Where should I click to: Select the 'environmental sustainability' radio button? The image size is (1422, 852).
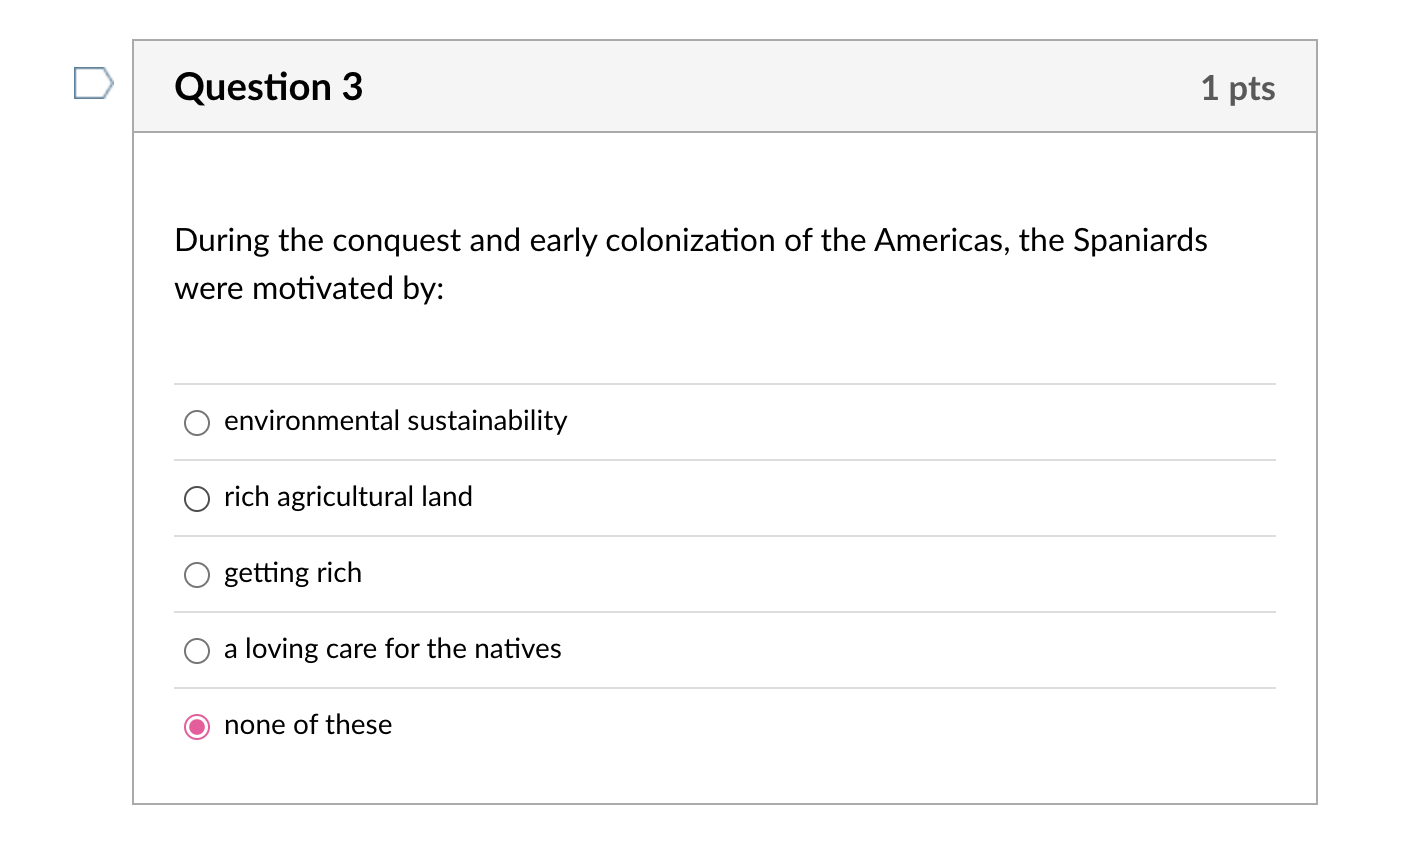click(x=197, y=423)
